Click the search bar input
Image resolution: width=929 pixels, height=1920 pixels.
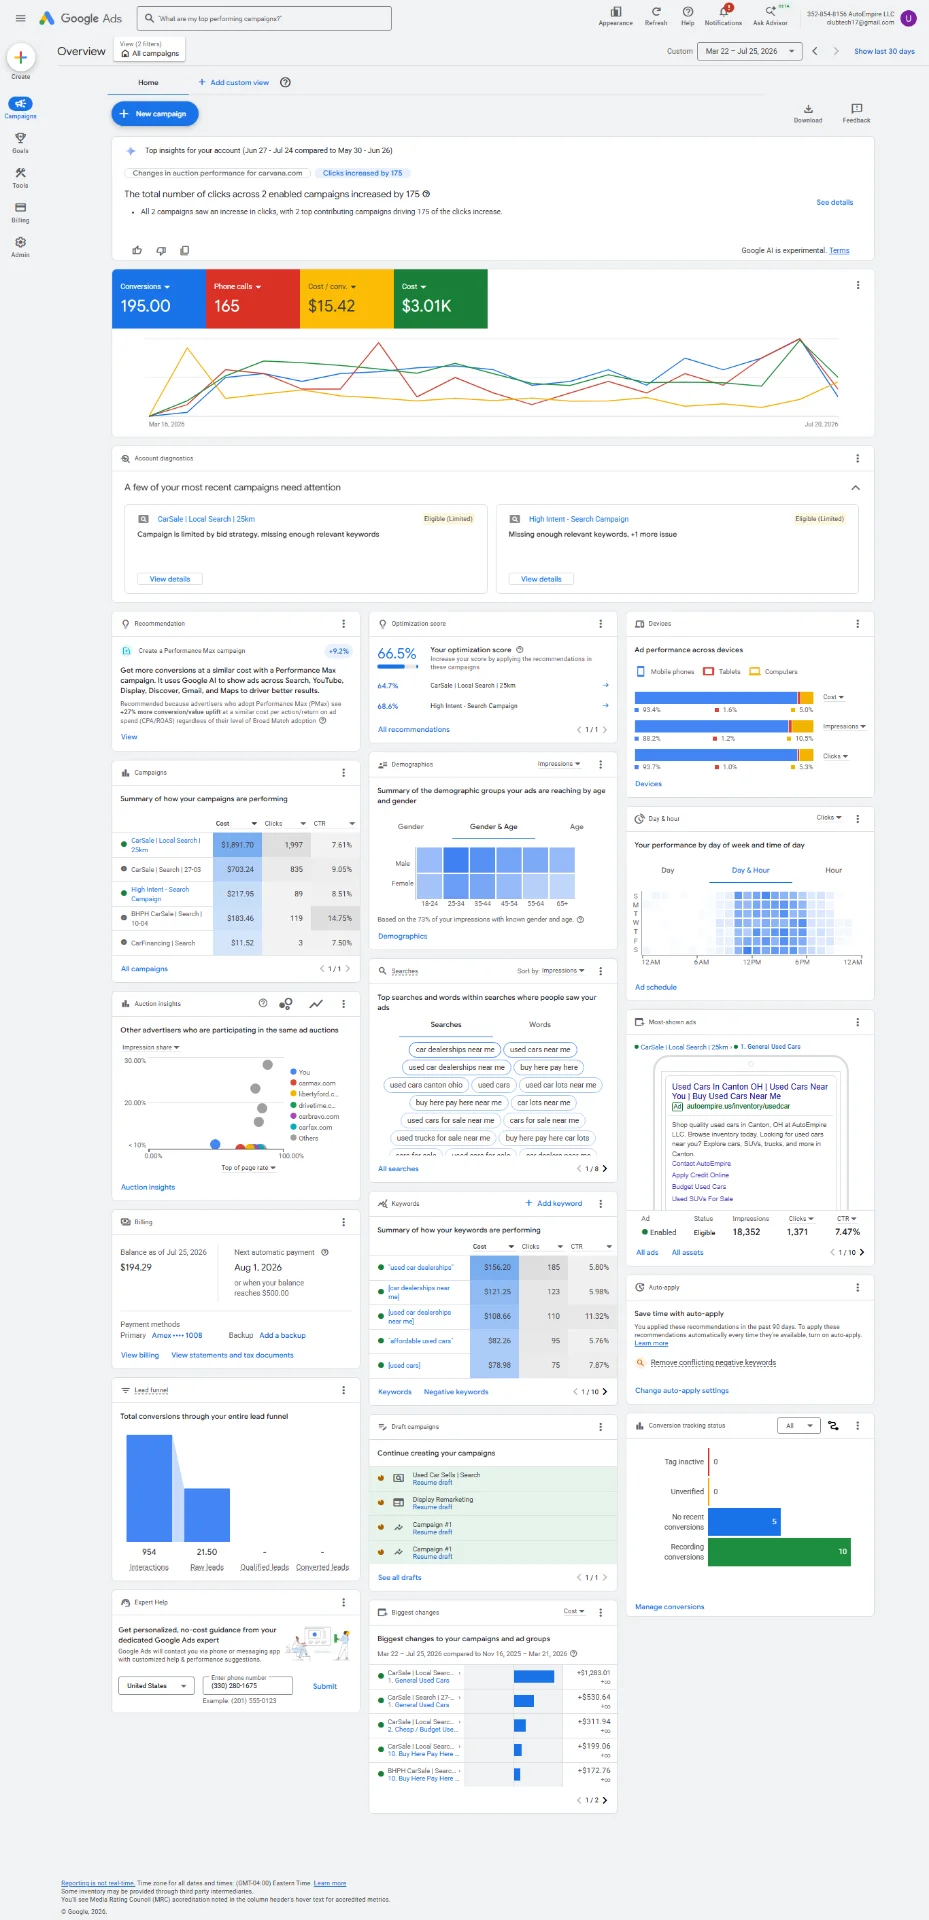(x=264, y=18)
